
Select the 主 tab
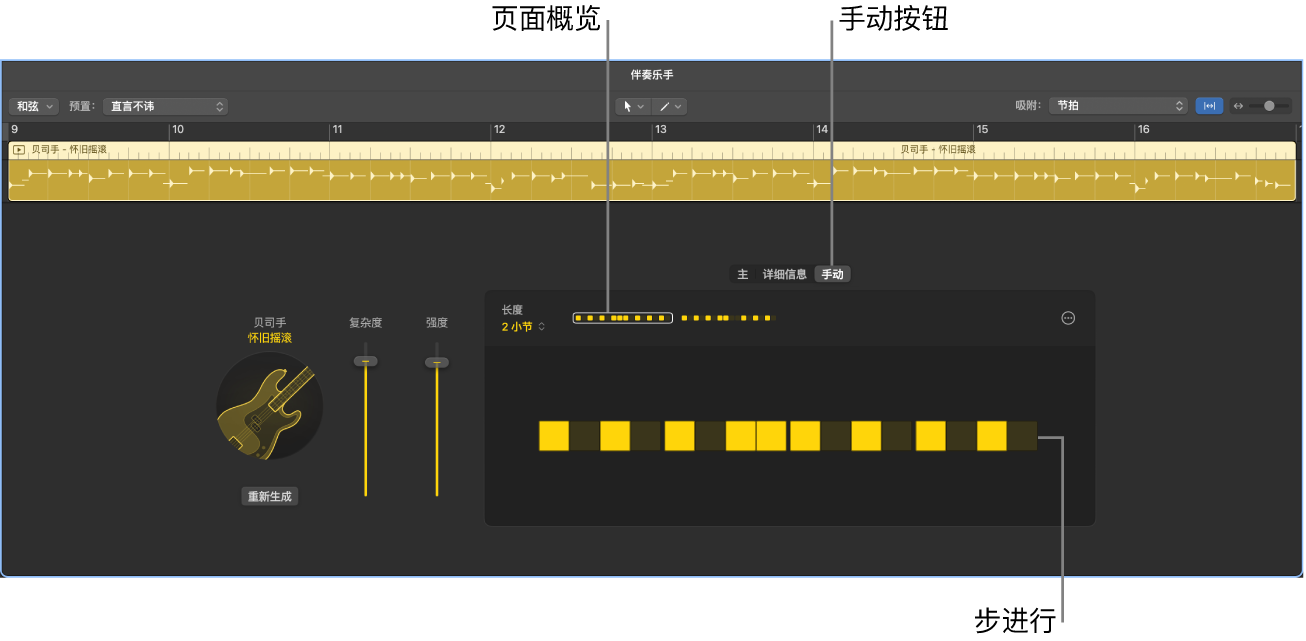coord(742,273)
